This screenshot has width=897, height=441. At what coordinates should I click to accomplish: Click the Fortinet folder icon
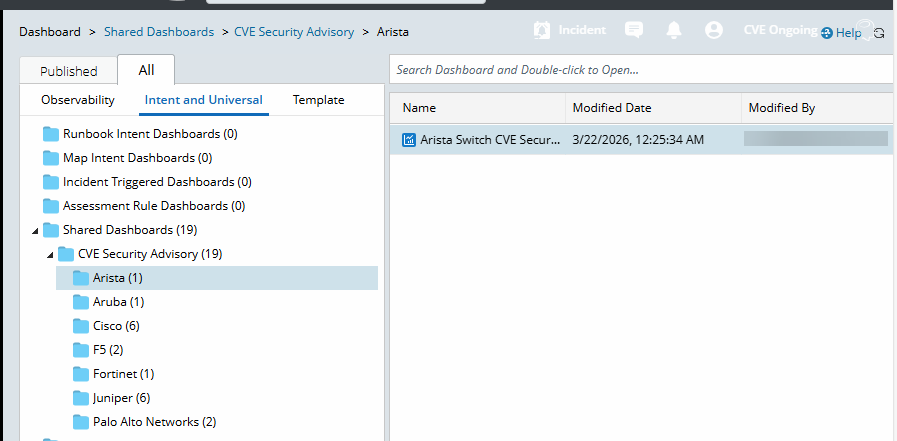81,374
